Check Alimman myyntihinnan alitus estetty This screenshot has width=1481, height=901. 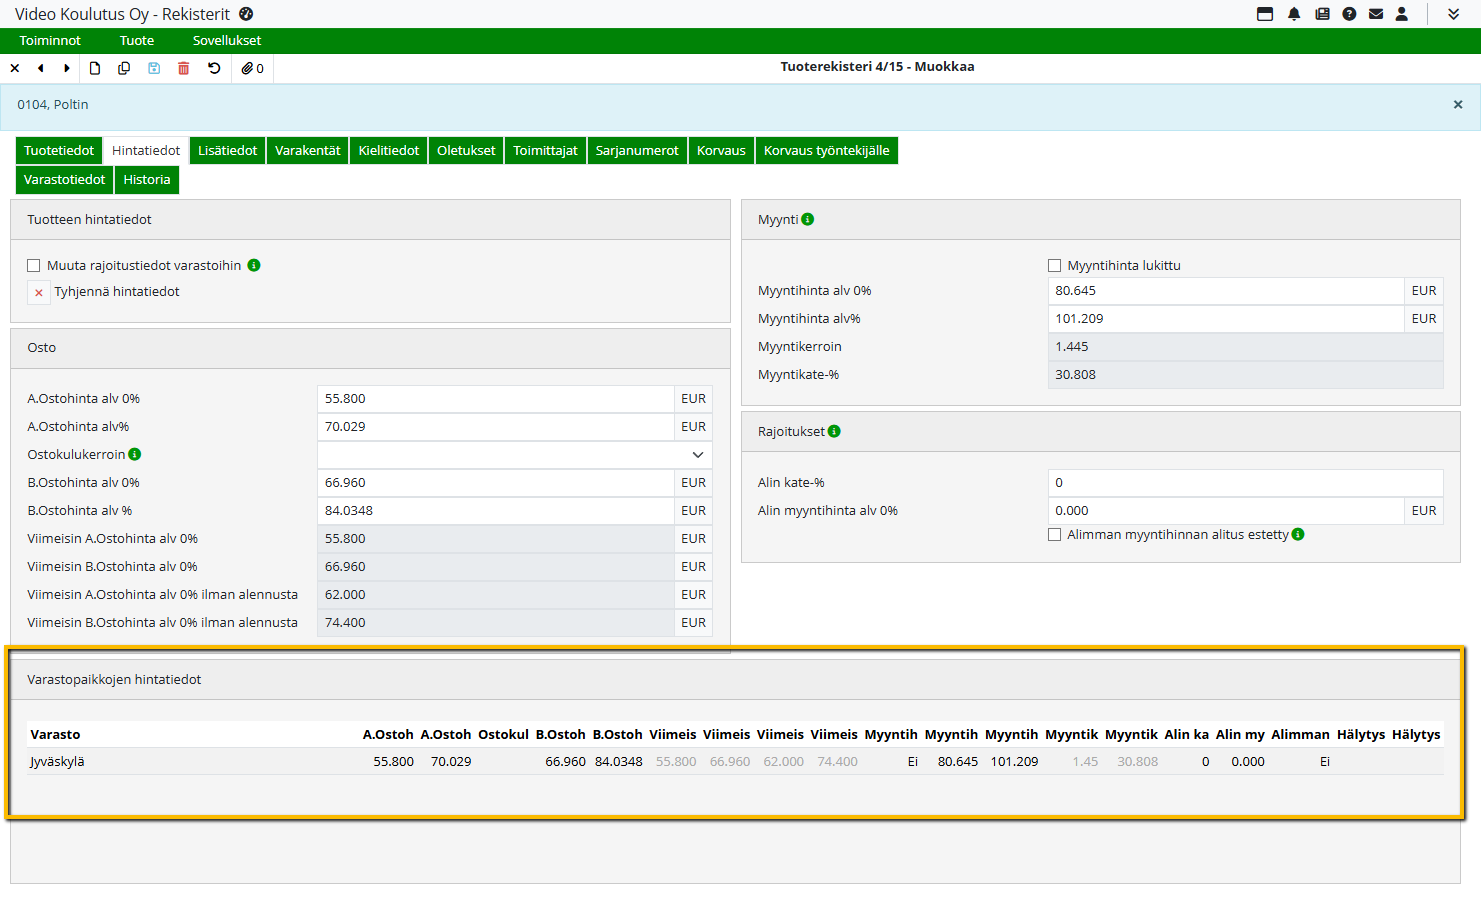1054,535
